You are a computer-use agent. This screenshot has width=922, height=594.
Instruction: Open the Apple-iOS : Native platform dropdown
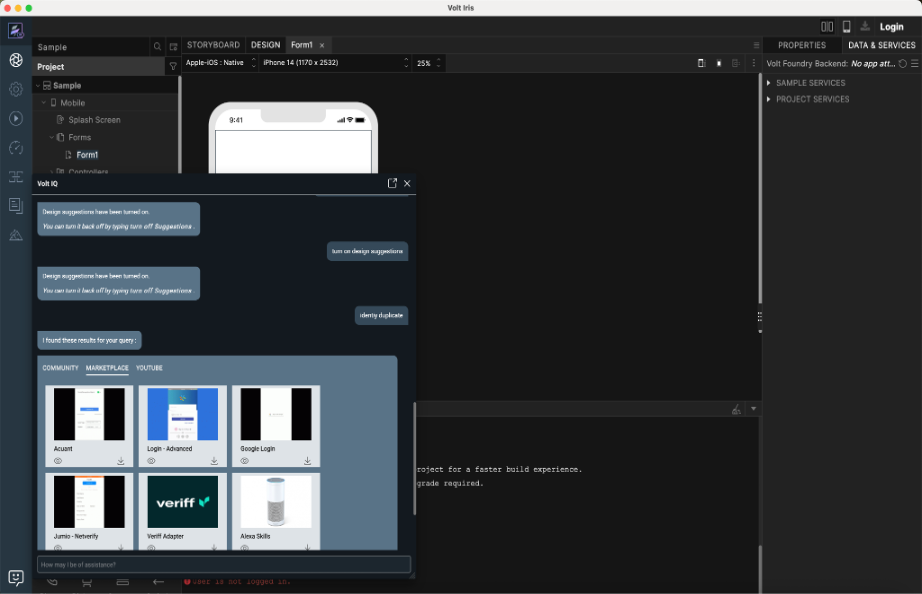click(x=217, y=63)
